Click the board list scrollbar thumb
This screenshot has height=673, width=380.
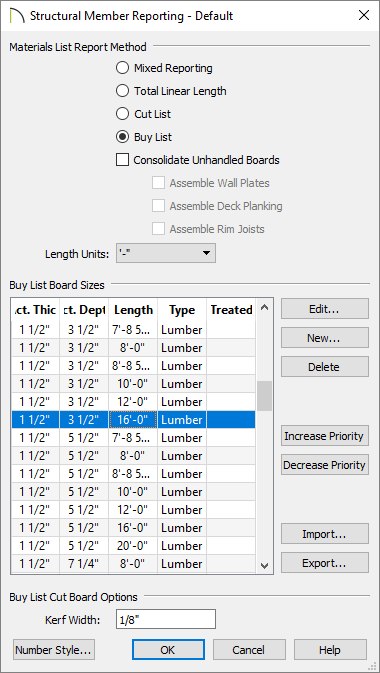pyautogui.click(x=264, y=396)
